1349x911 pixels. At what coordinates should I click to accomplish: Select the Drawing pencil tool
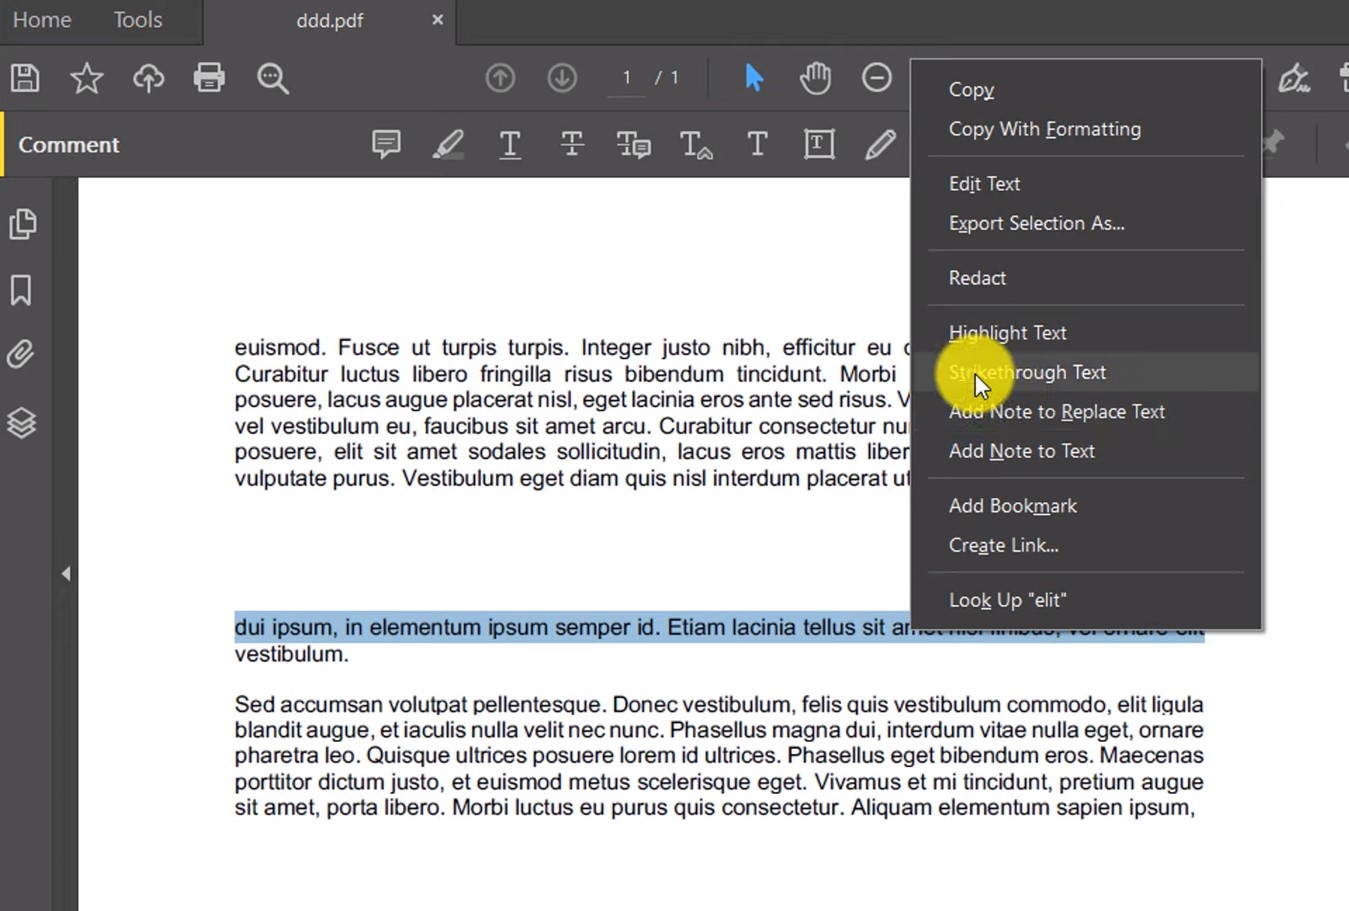pos(881,144)
